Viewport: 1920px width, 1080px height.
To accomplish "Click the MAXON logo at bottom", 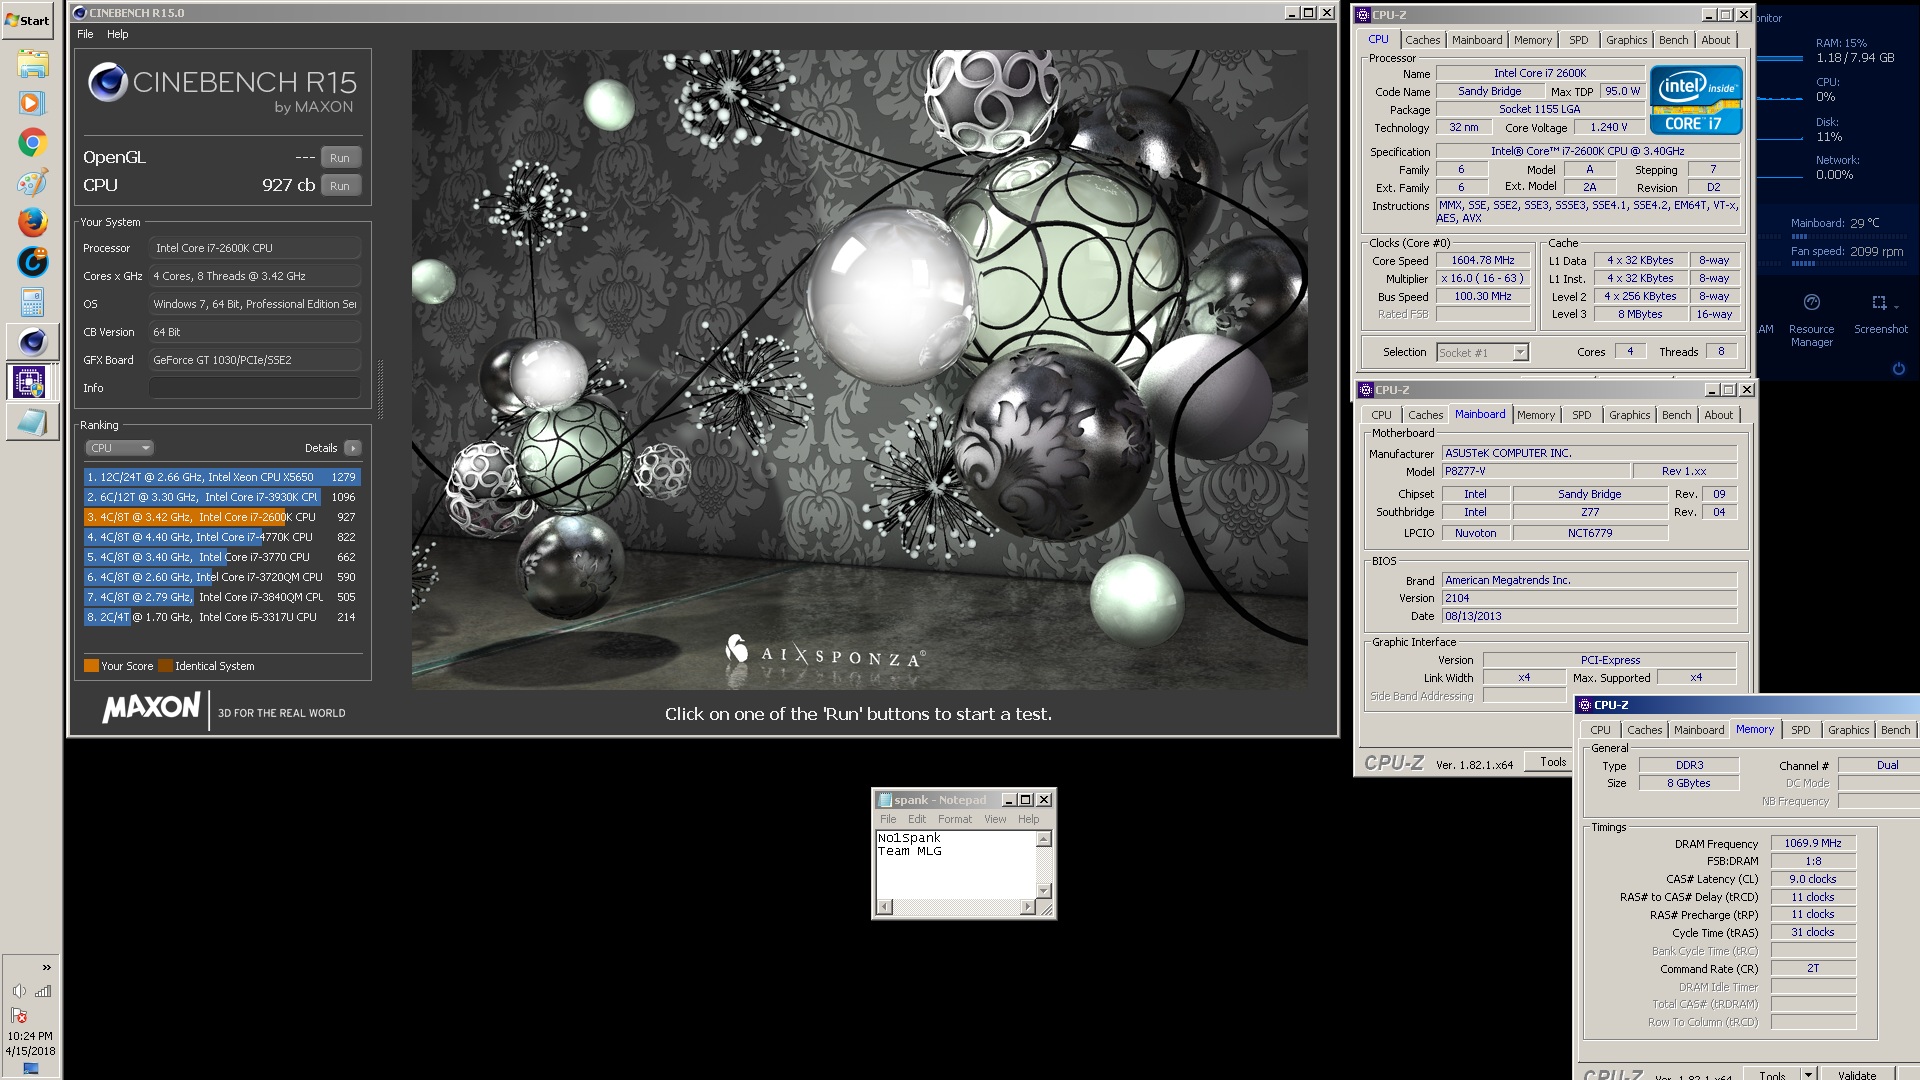I will (x=151, y=709).
